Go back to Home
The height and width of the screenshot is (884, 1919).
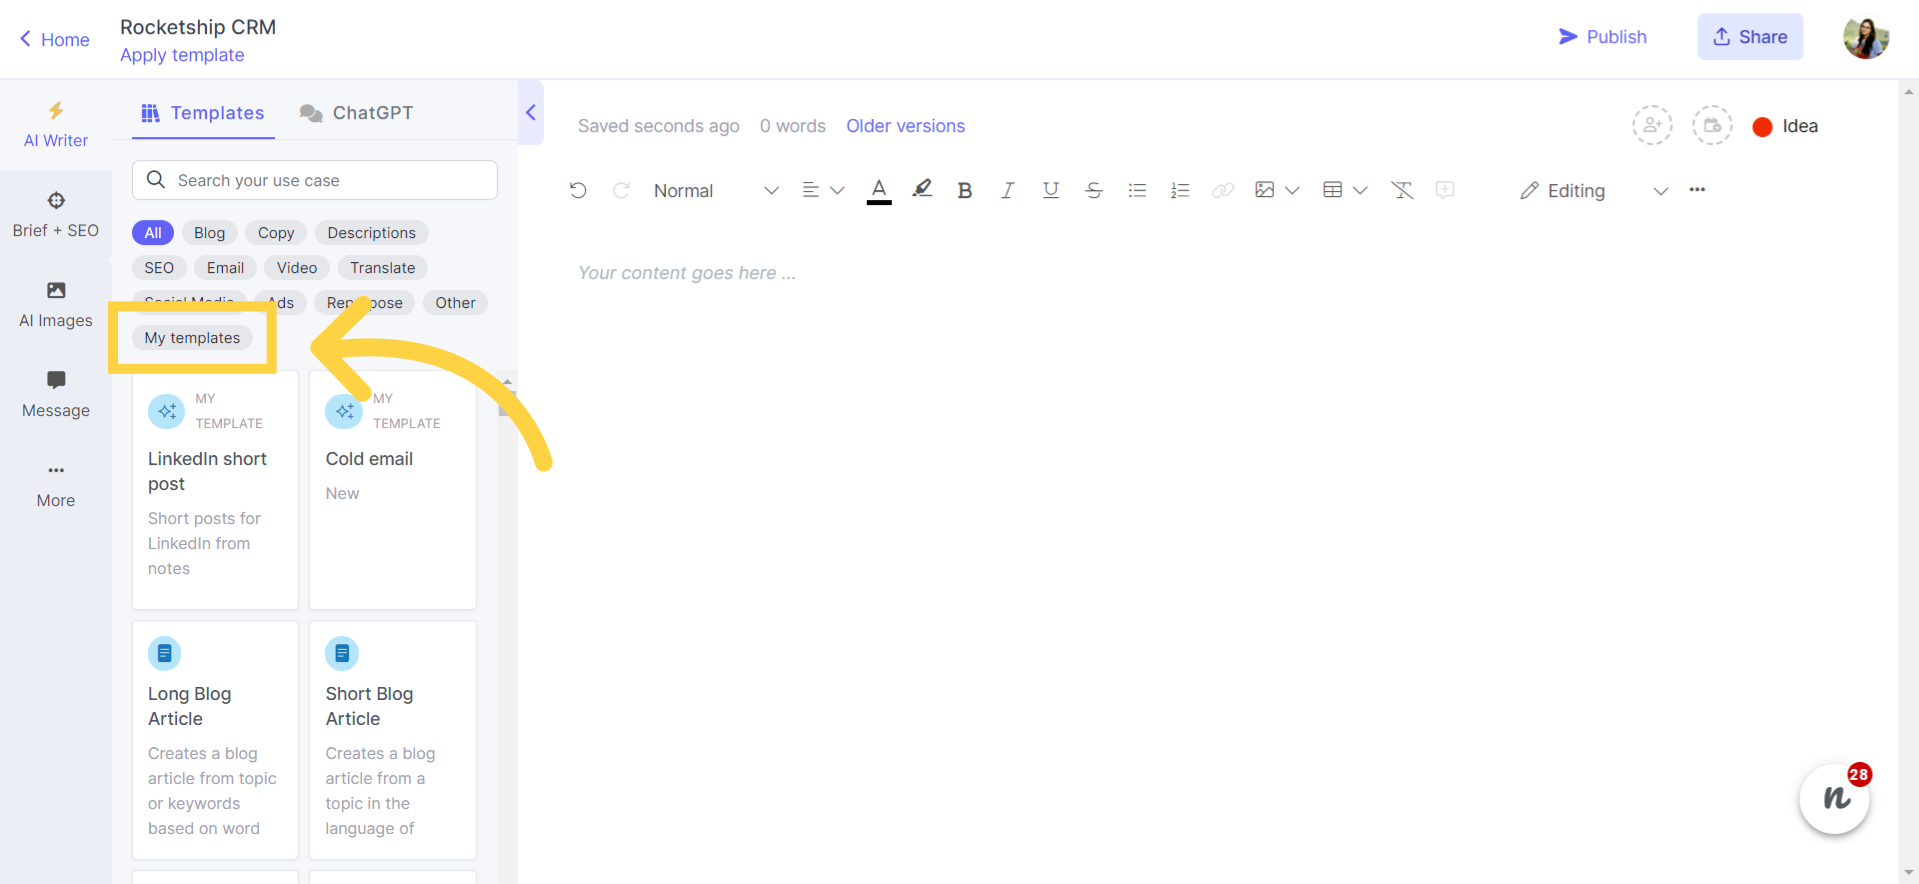pos(55,40)
